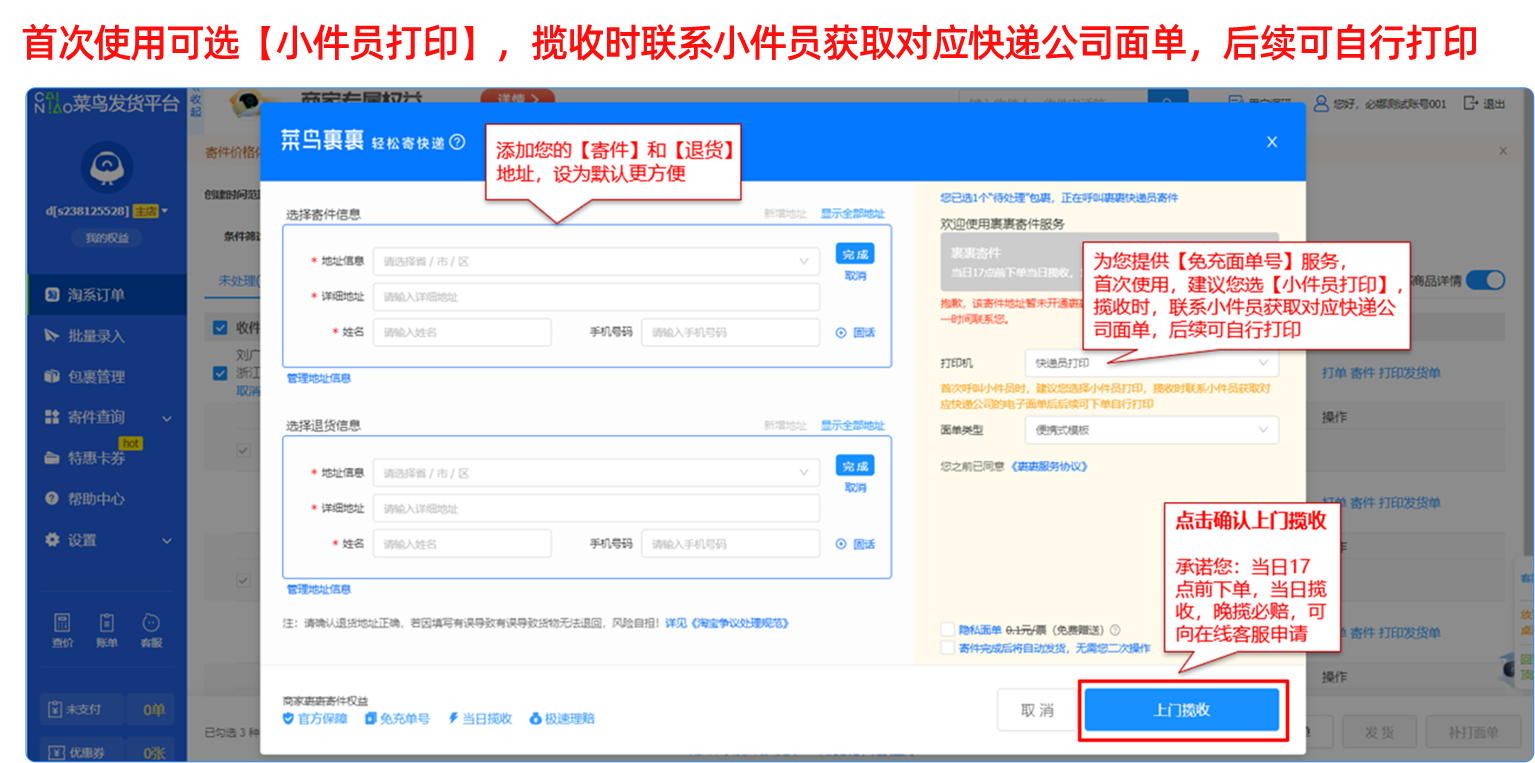
Task: Click 发货 button behind dialog
Action: tap(1380, 732)
